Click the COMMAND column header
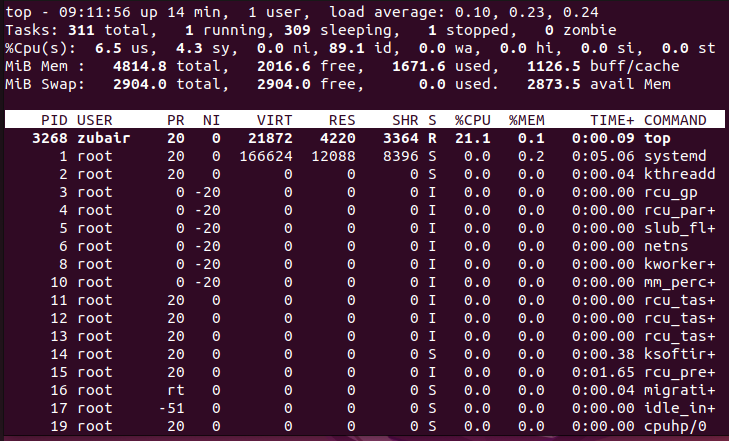Viewport: 729px width, 441px height. (x=675, y=120)
